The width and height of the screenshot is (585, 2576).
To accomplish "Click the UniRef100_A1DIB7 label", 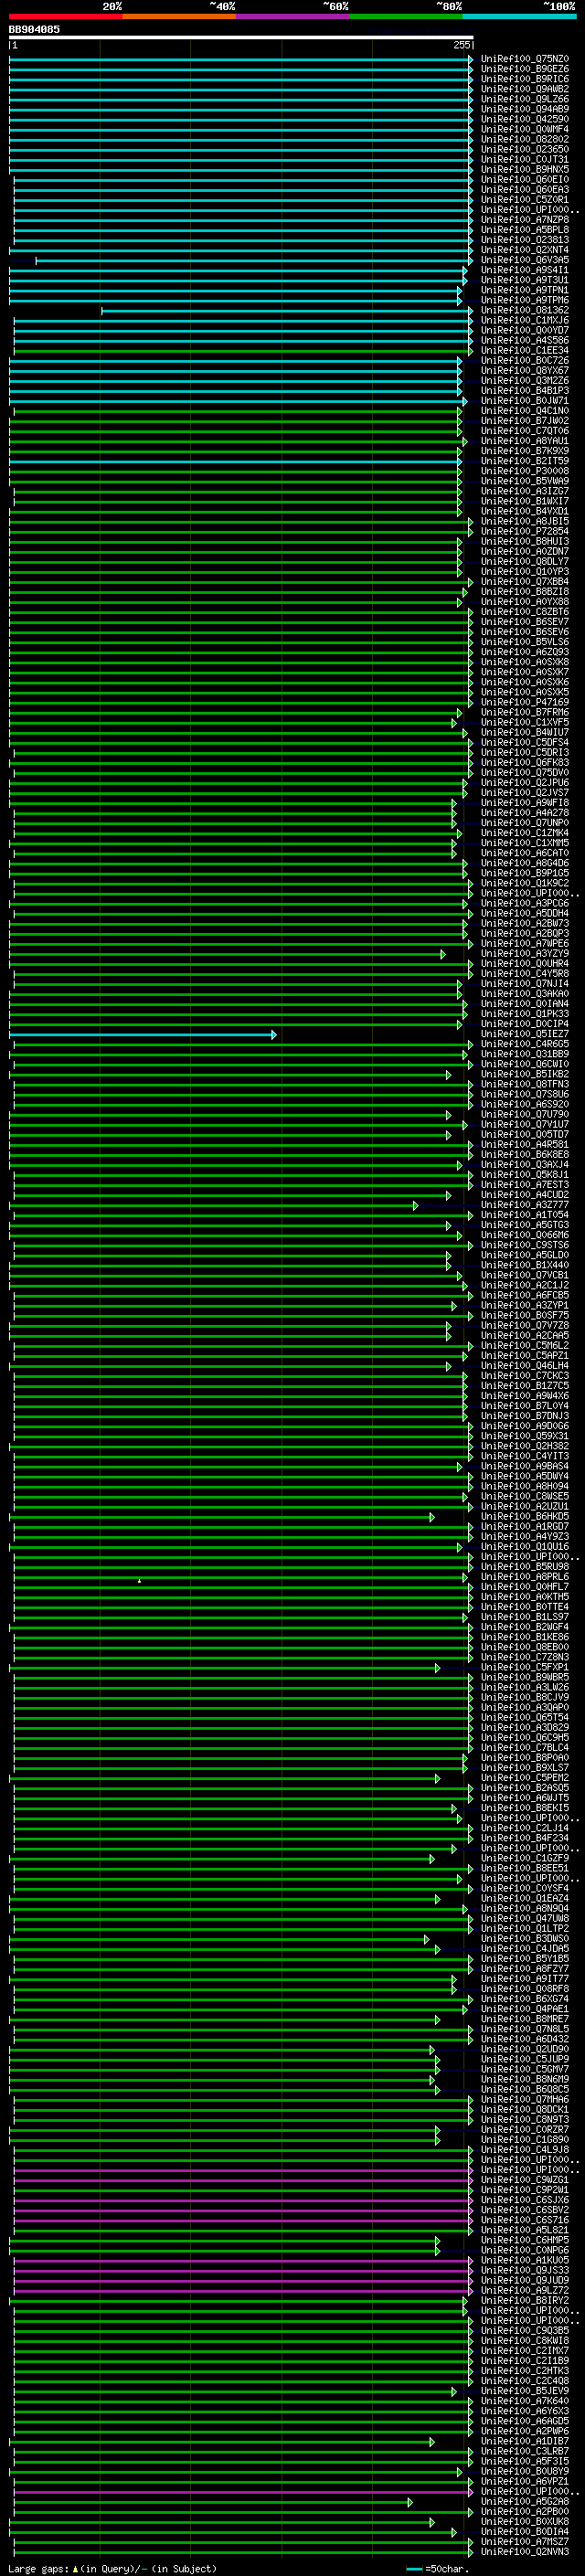I will [524, 2442].
